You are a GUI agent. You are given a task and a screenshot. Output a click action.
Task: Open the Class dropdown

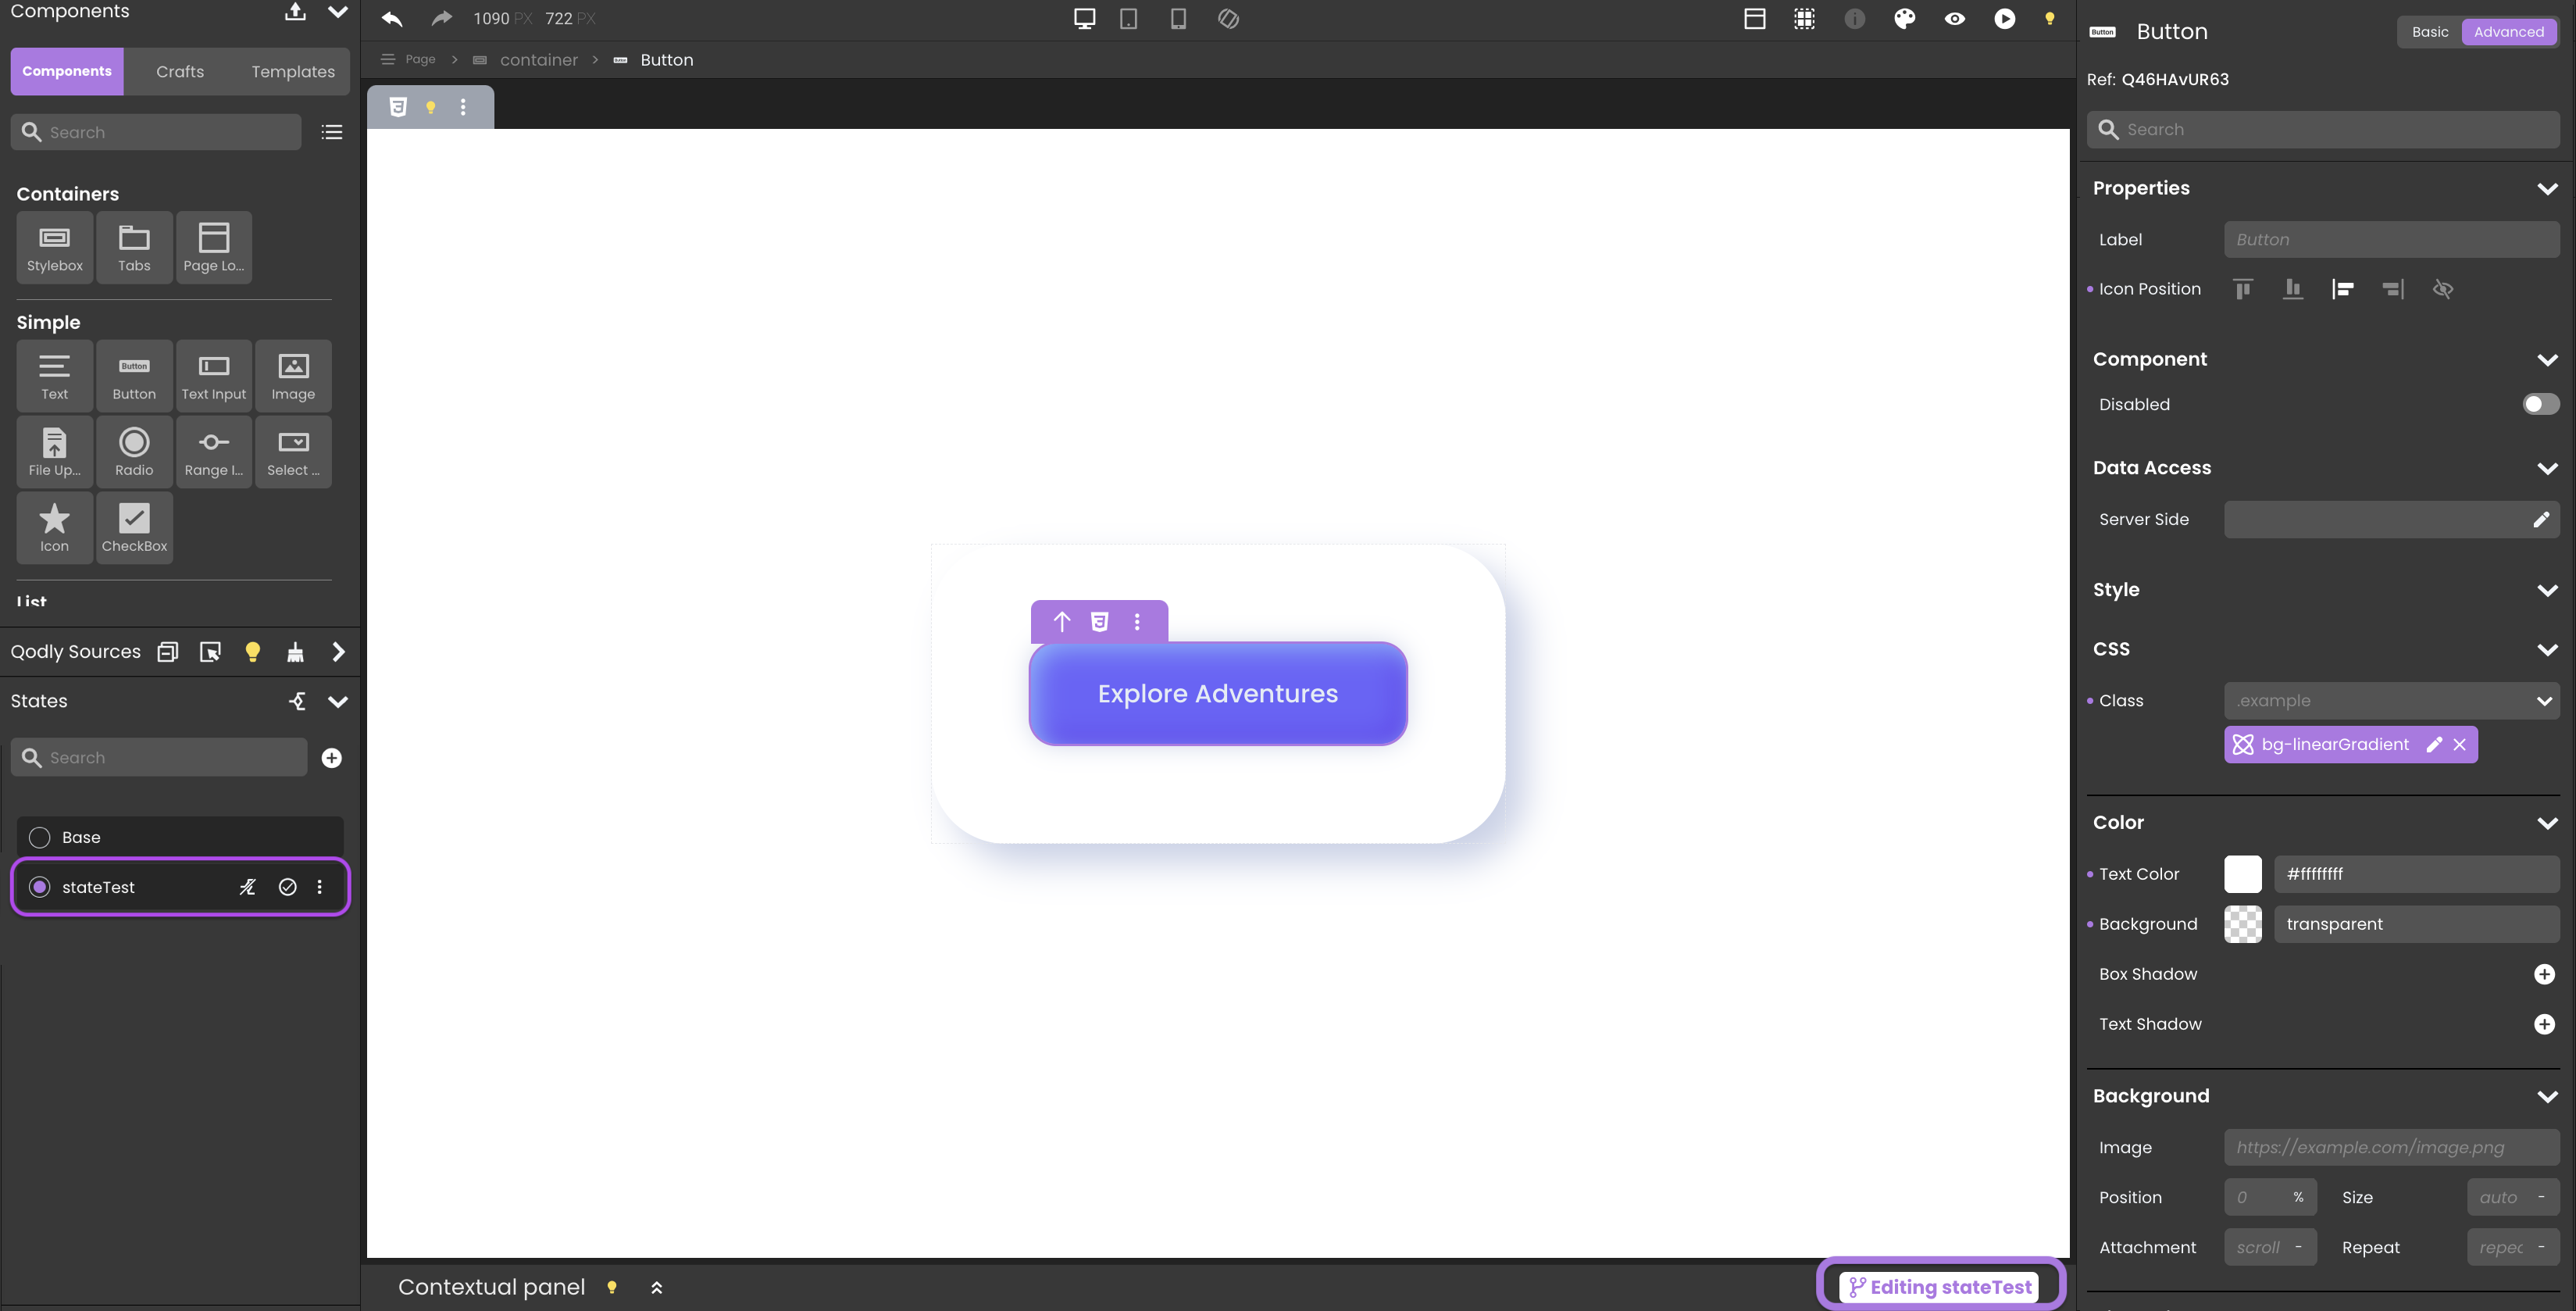2391,701
